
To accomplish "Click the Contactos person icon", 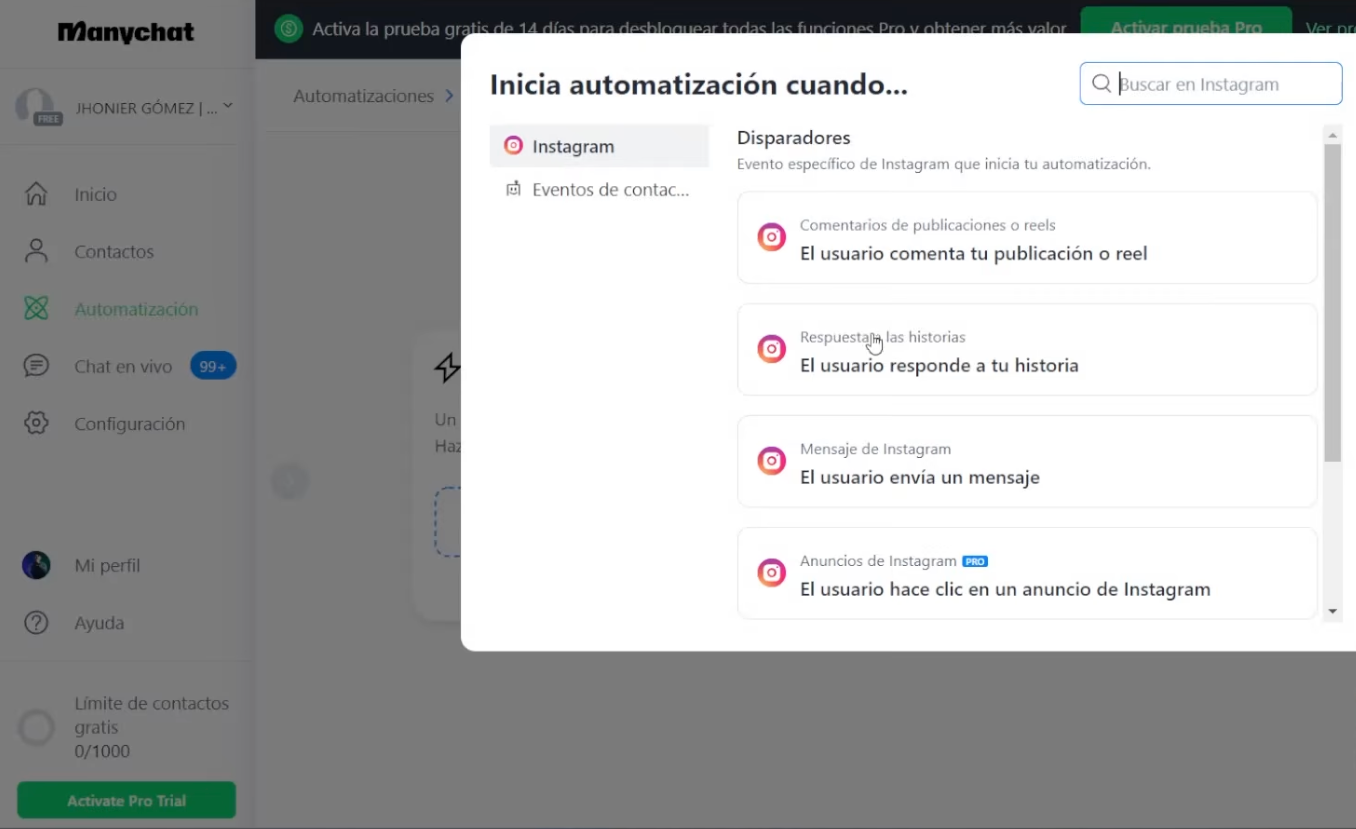I will [36, 251].
